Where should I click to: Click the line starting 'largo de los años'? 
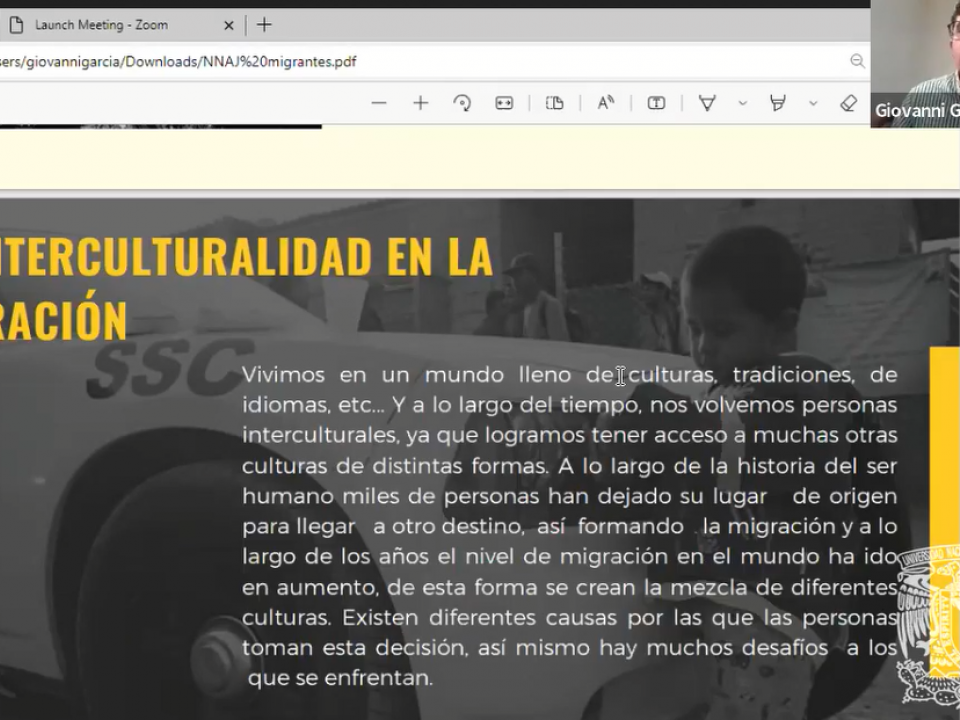pos(569,557)
